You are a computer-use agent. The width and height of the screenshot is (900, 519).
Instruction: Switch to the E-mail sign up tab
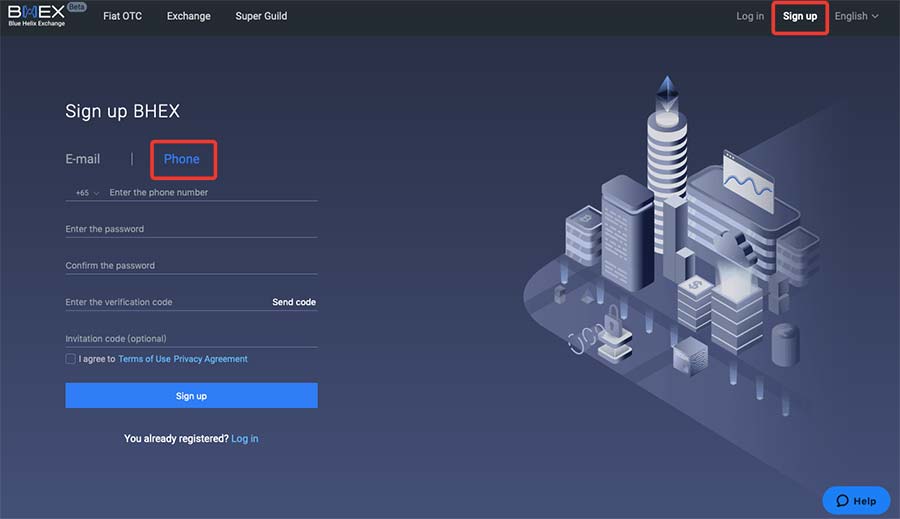tap(83, 159)
